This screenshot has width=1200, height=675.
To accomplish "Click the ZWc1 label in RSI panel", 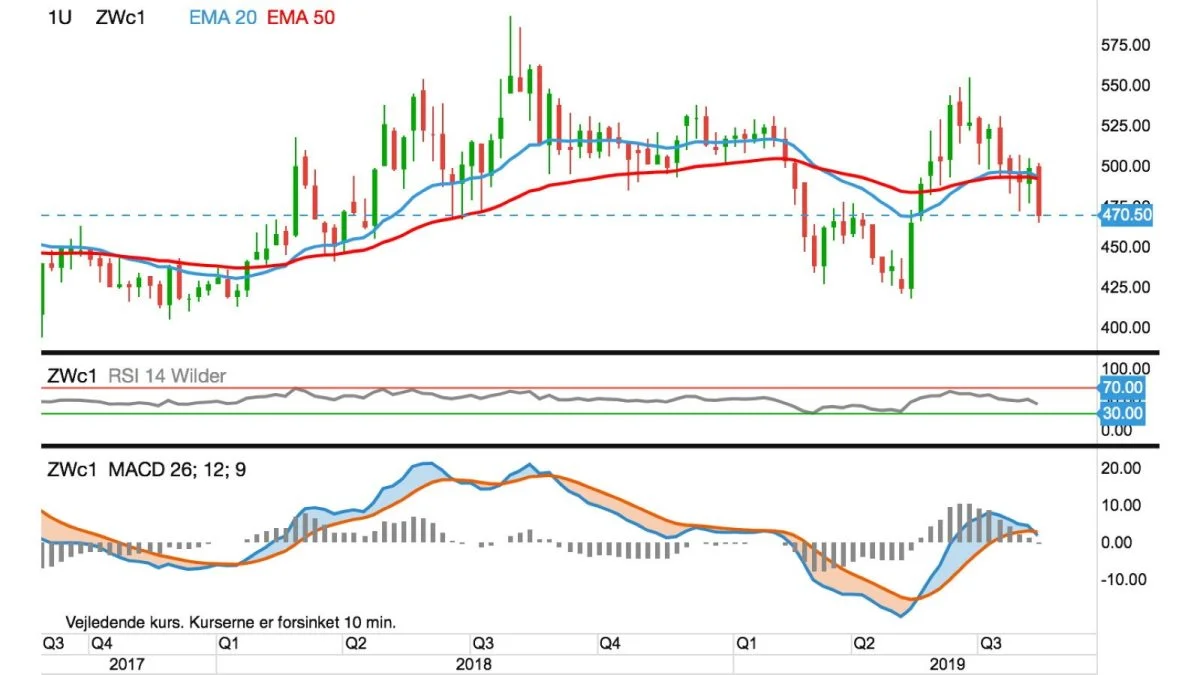I will (72, 376).
